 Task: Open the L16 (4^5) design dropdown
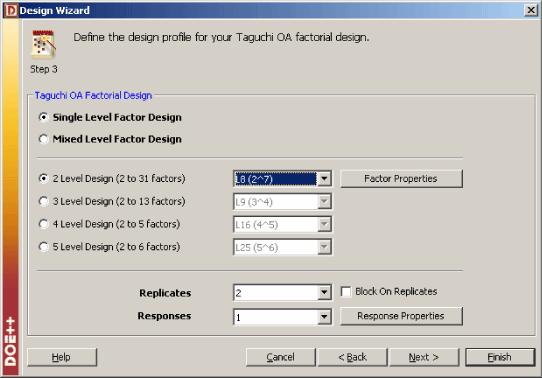tap(324, 224)
